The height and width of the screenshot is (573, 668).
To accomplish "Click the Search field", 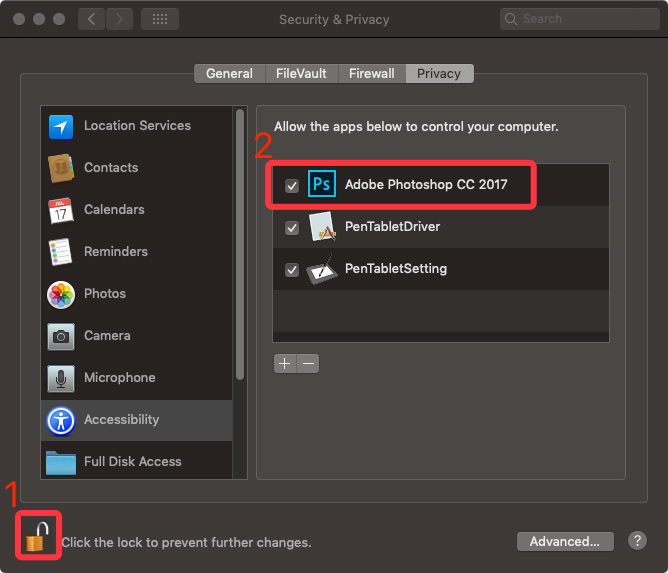I will click(x=579, y=19).
